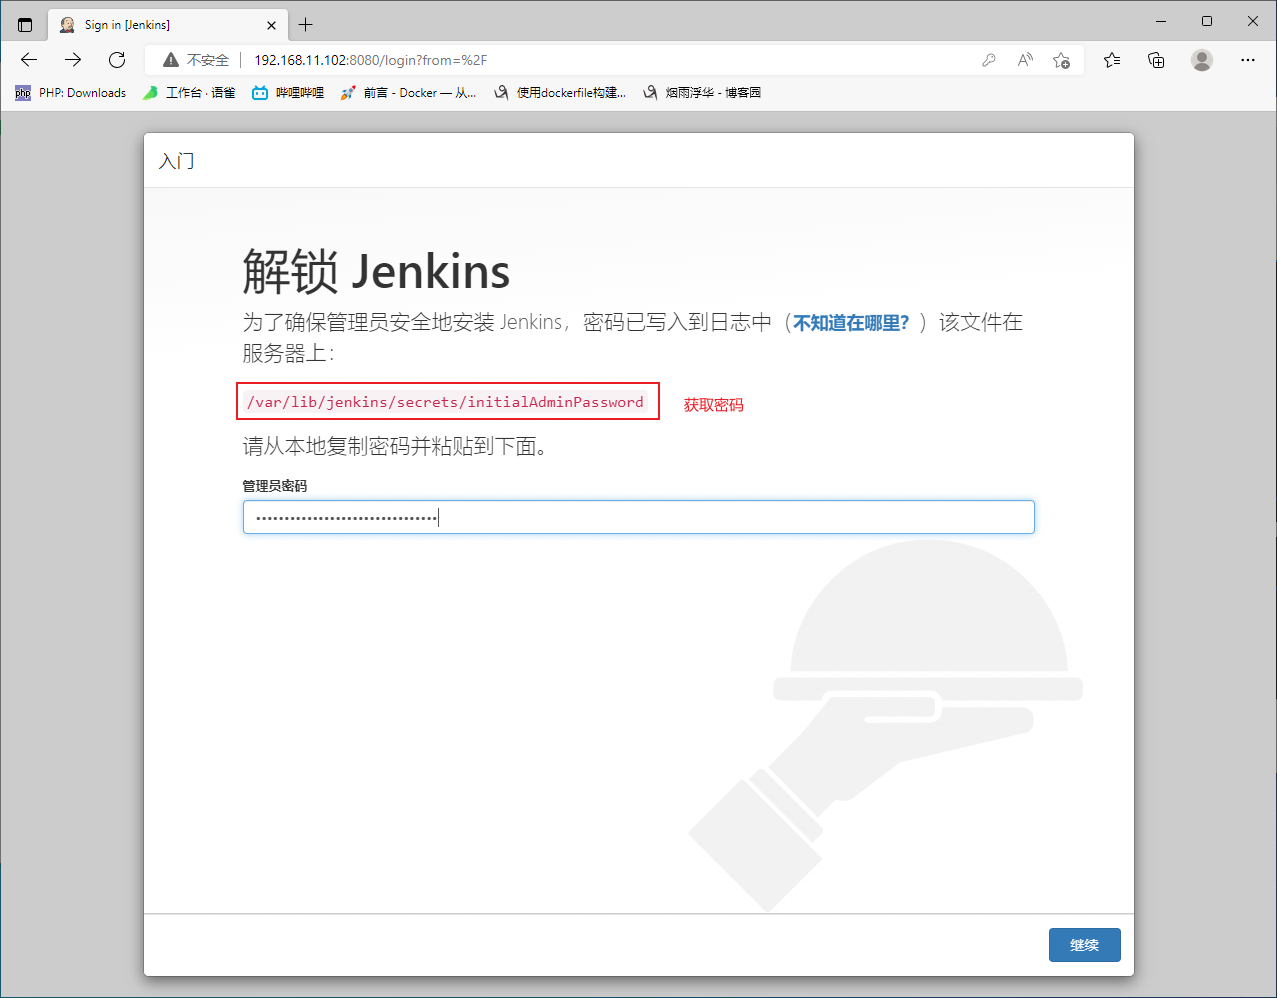Open saved passwords key icon

click(989, 60)
